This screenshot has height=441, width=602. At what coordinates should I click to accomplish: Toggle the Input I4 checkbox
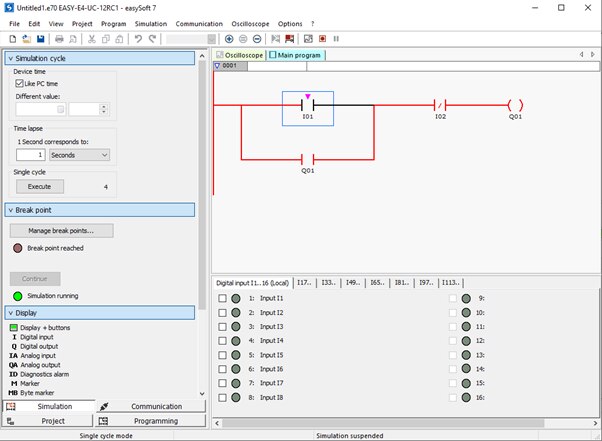(222, 341)
